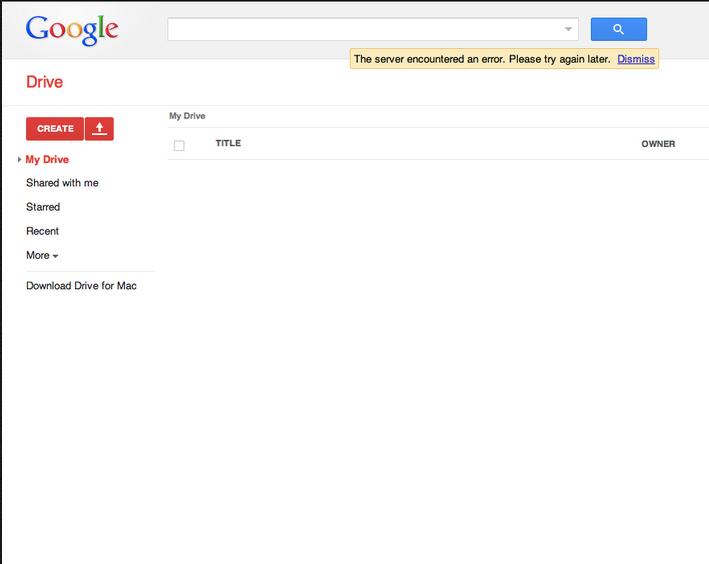Dismiss the server error message

point(636,59)
